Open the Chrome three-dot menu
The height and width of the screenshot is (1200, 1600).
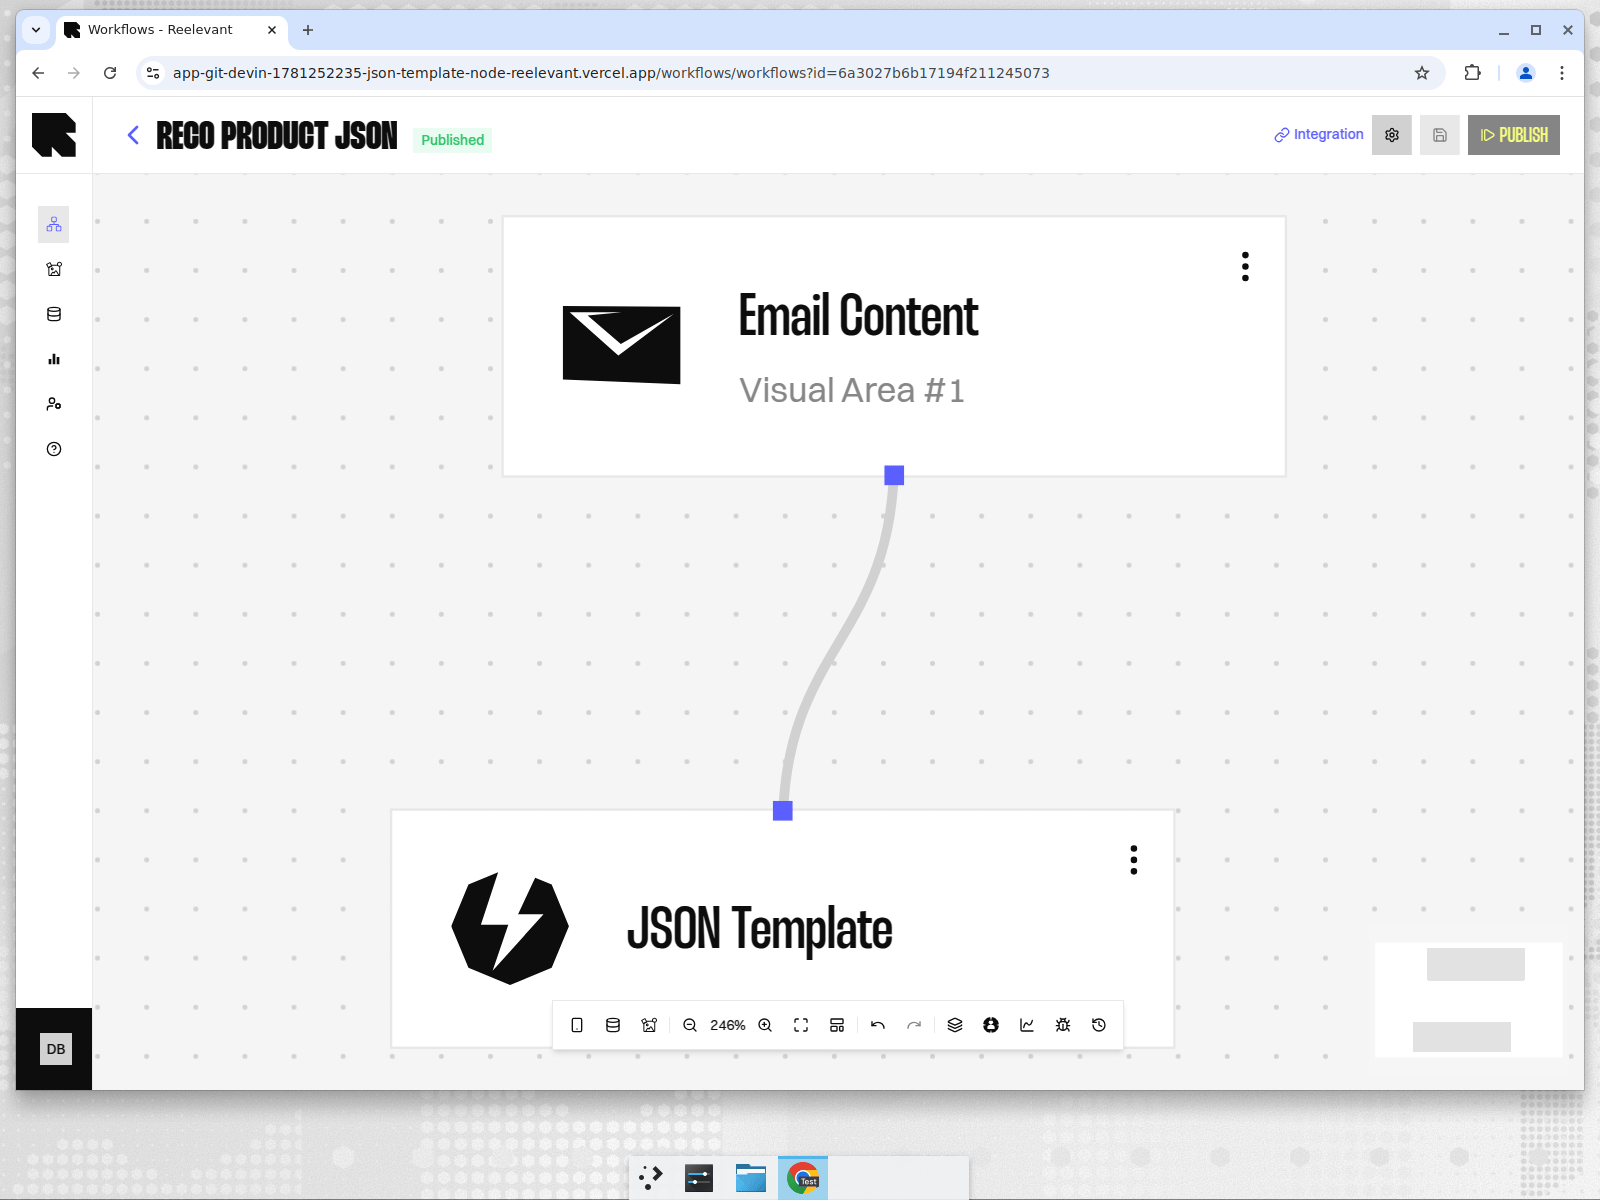tap(1562, 73)
